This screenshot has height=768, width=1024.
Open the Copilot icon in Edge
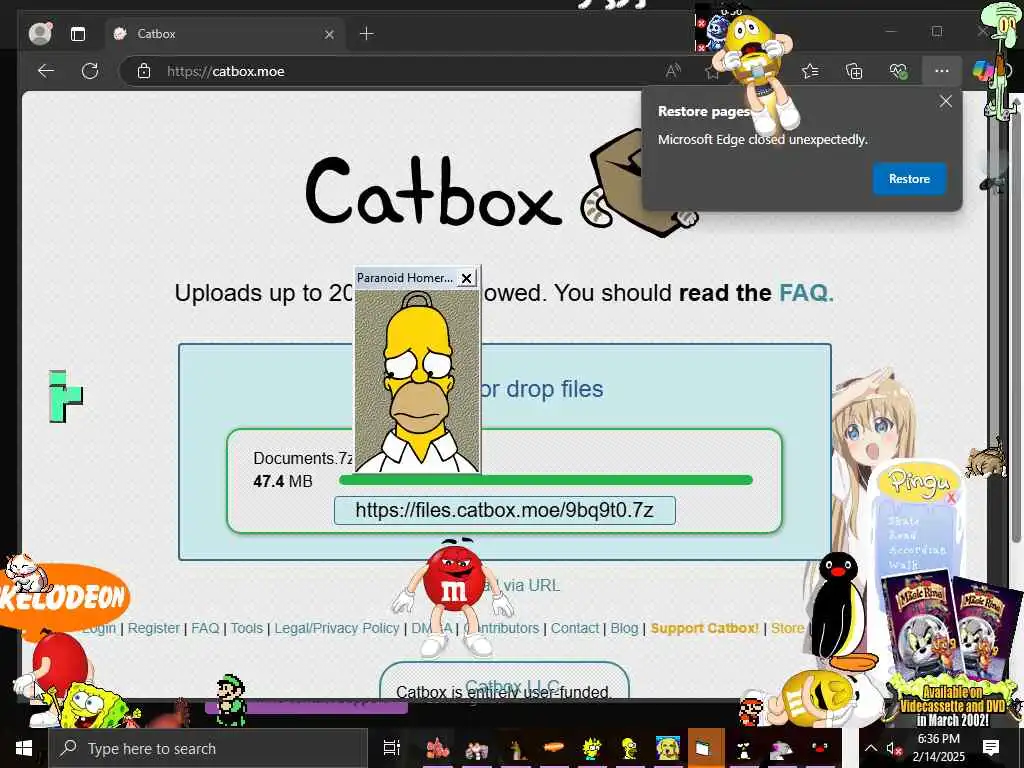pos(982,71)
